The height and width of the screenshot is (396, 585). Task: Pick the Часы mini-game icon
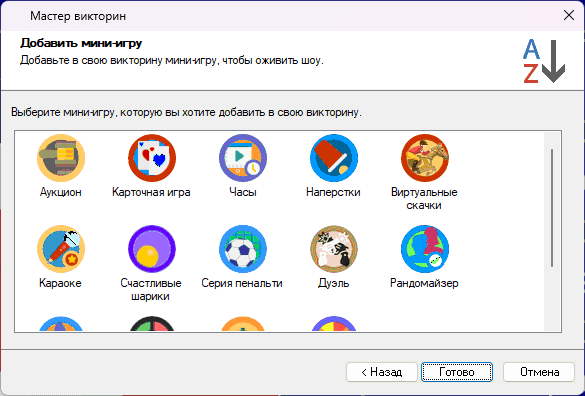(x=243, y=158)
